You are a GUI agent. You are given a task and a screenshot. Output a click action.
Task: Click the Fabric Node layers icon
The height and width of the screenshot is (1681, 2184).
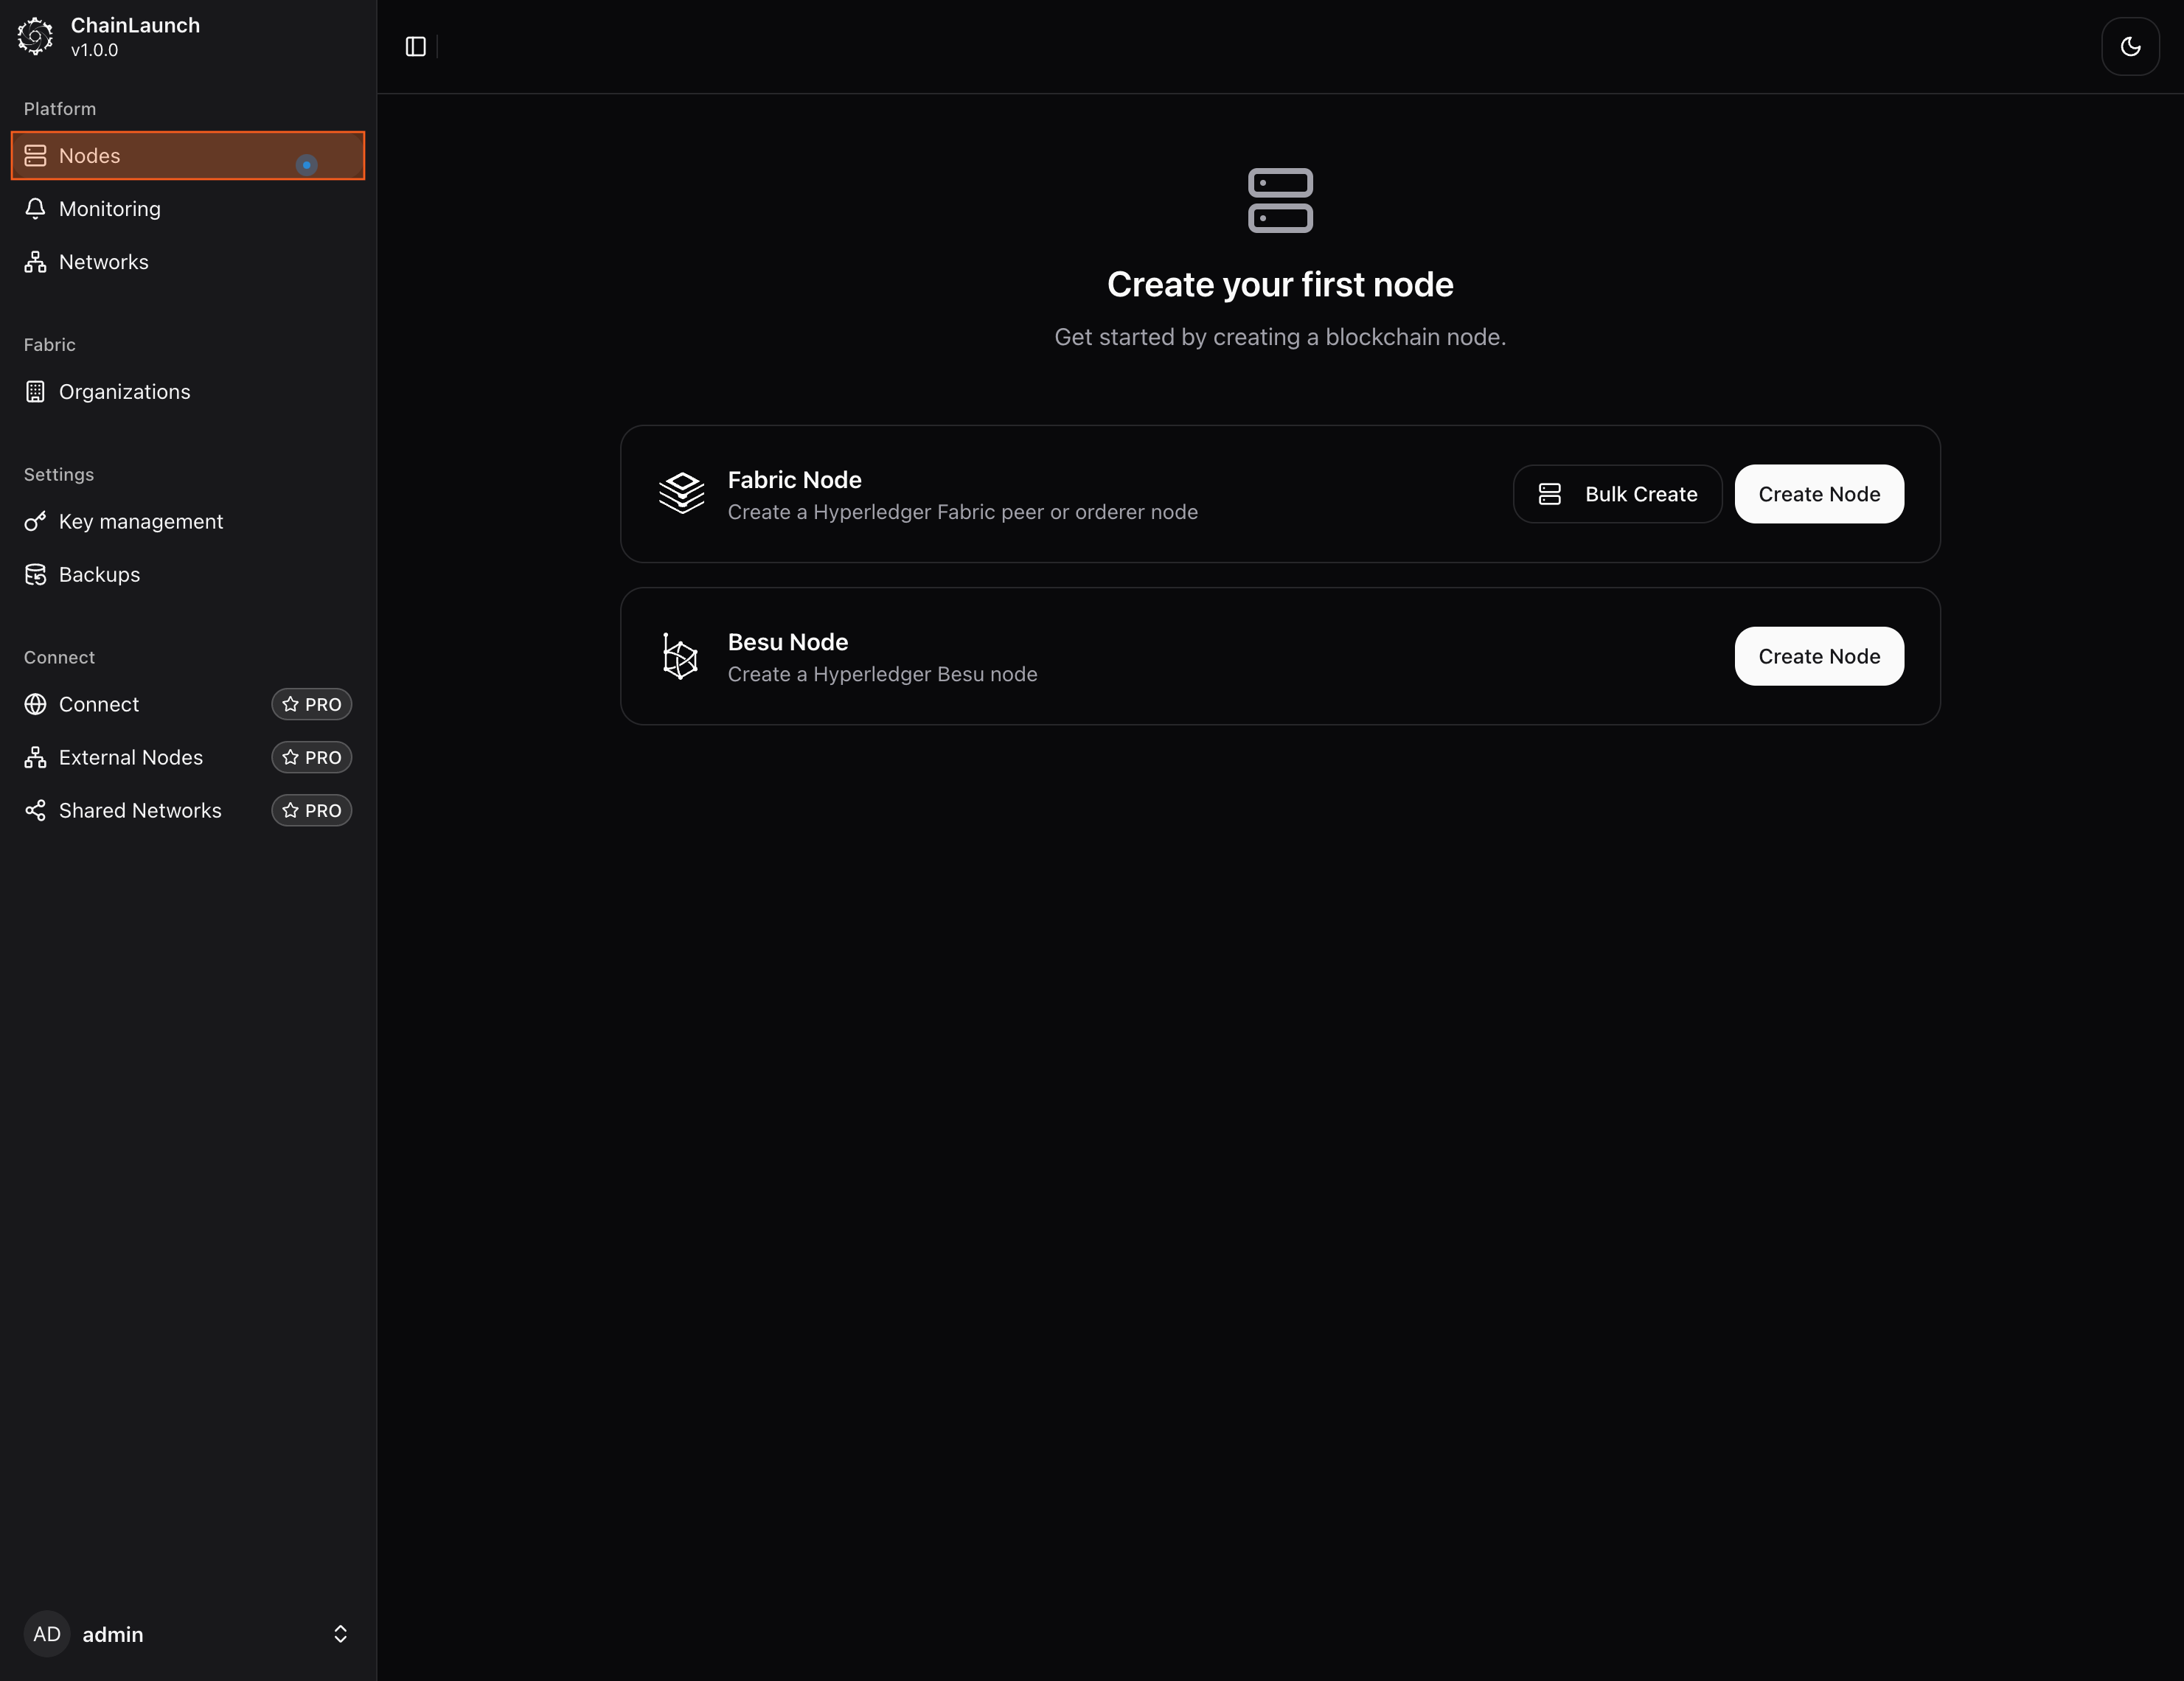coord(681,494)
